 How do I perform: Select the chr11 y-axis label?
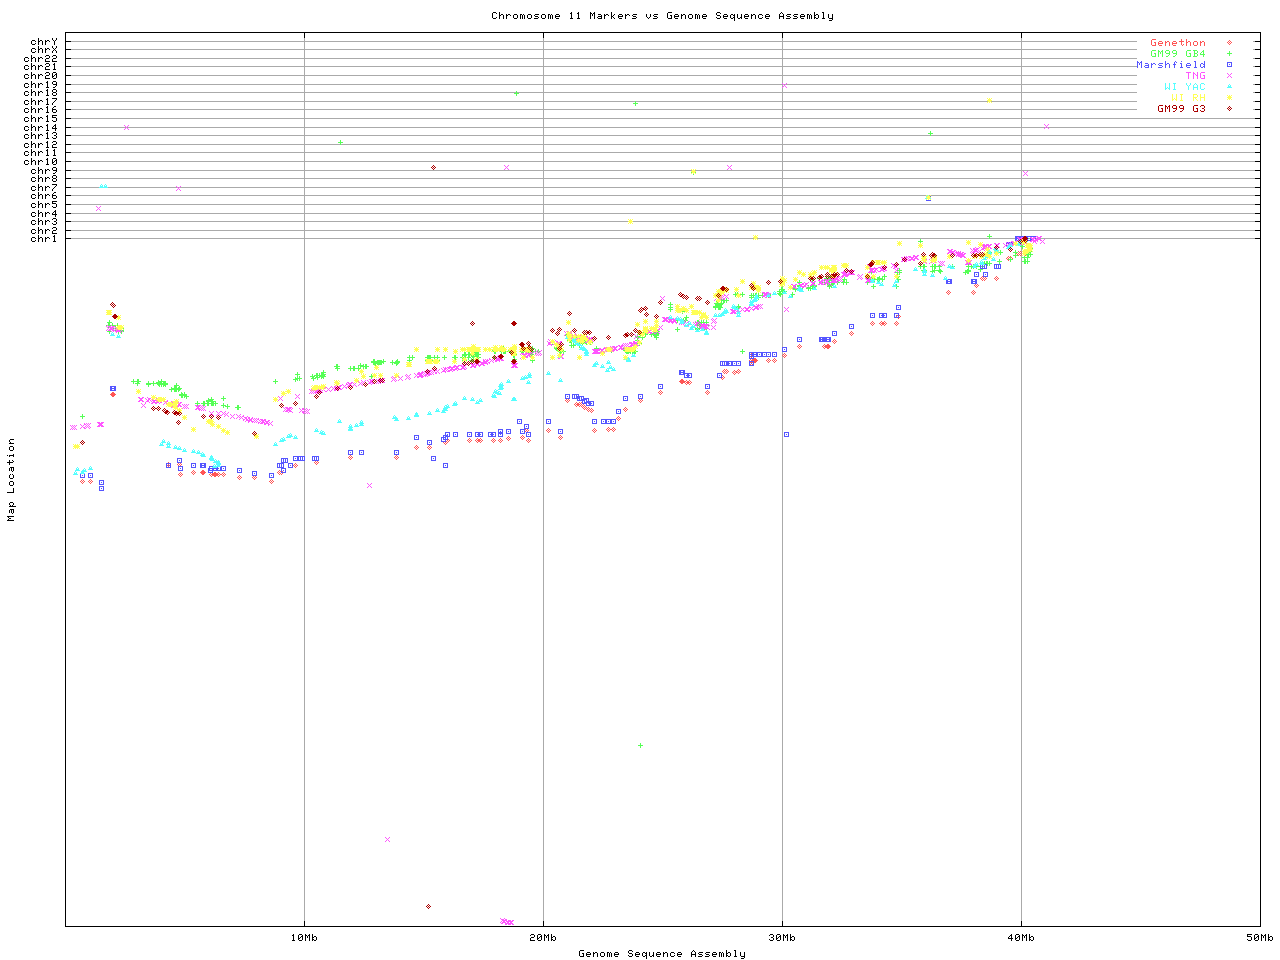point(41,153)
